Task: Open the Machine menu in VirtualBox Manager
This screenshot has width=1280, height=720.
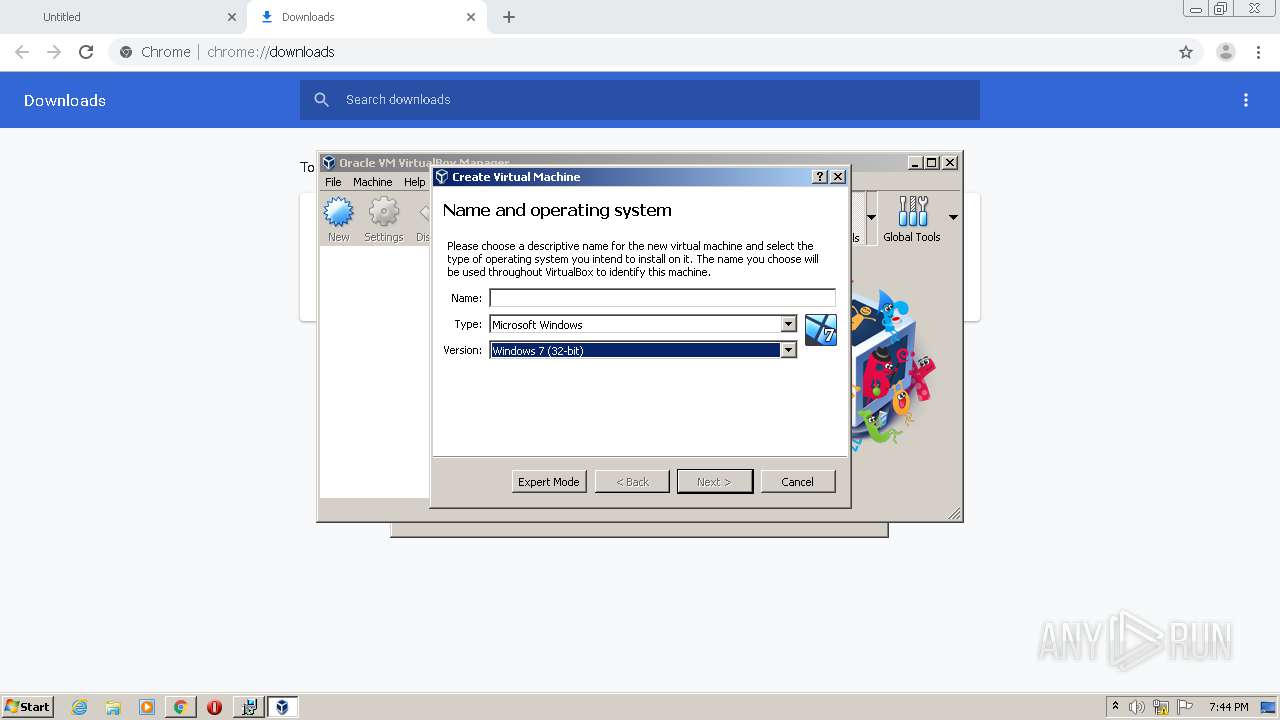Action: (372, 182)
